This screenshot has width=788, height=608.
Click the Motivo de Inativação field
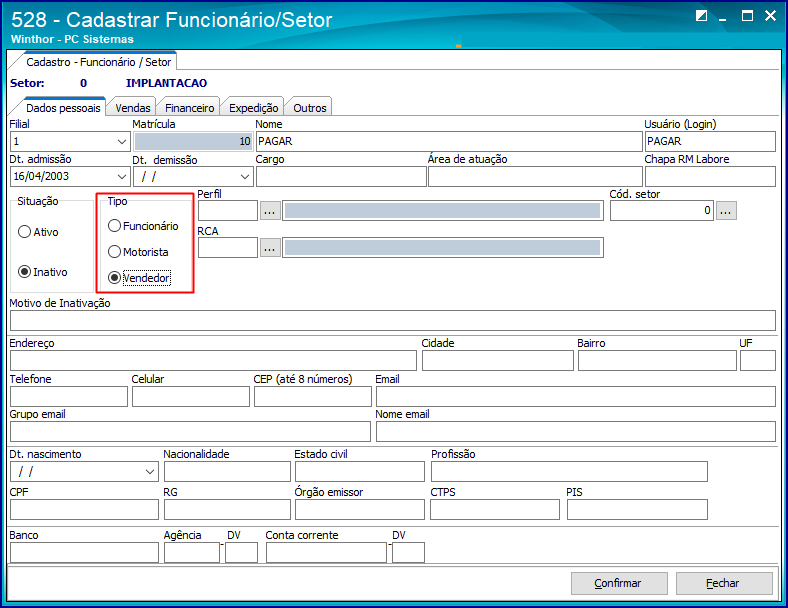click(x=392, y=321)
